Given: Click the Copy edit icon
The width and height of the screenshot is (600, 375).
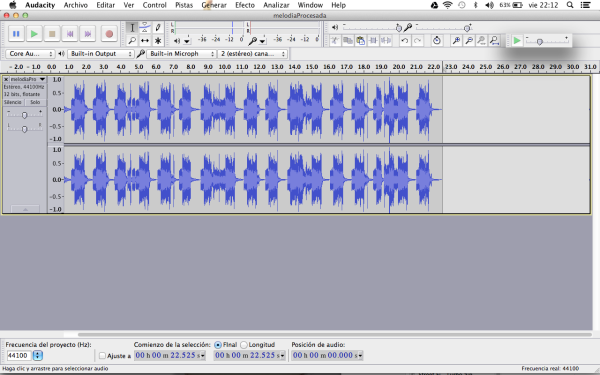Looking at the screenshot, I should click(x=348, y=40).
